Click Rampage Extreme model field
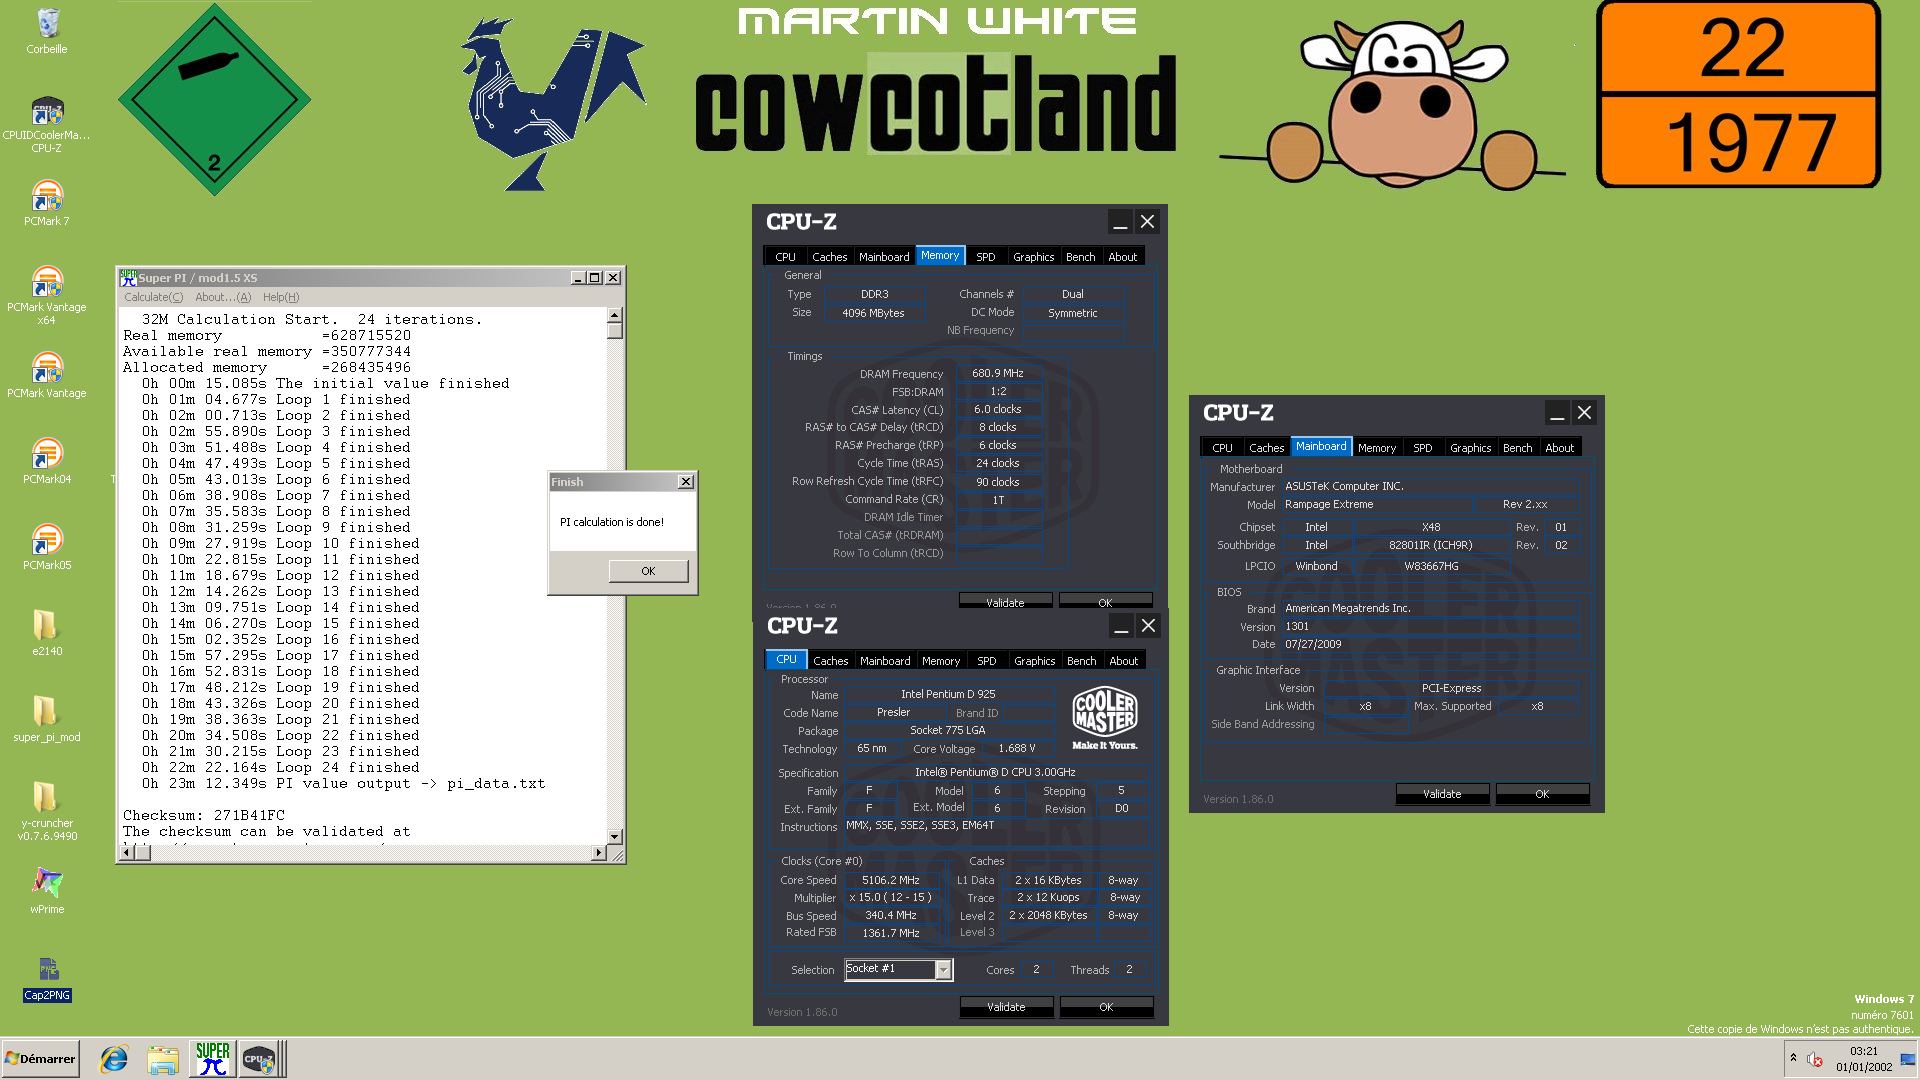The width and height of the screenshot is (1920, 1080). 1376,504
